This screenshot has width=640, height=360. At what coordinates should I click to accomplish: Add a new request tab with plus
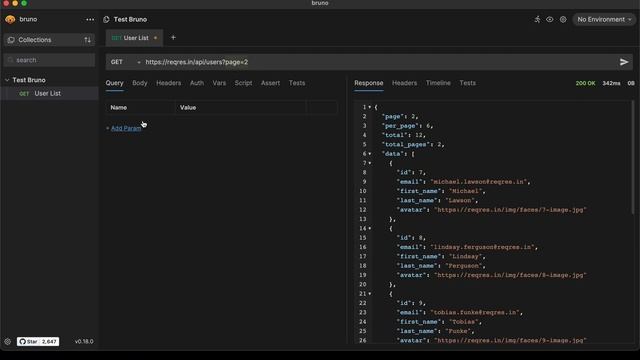click(x=173, y=38)
